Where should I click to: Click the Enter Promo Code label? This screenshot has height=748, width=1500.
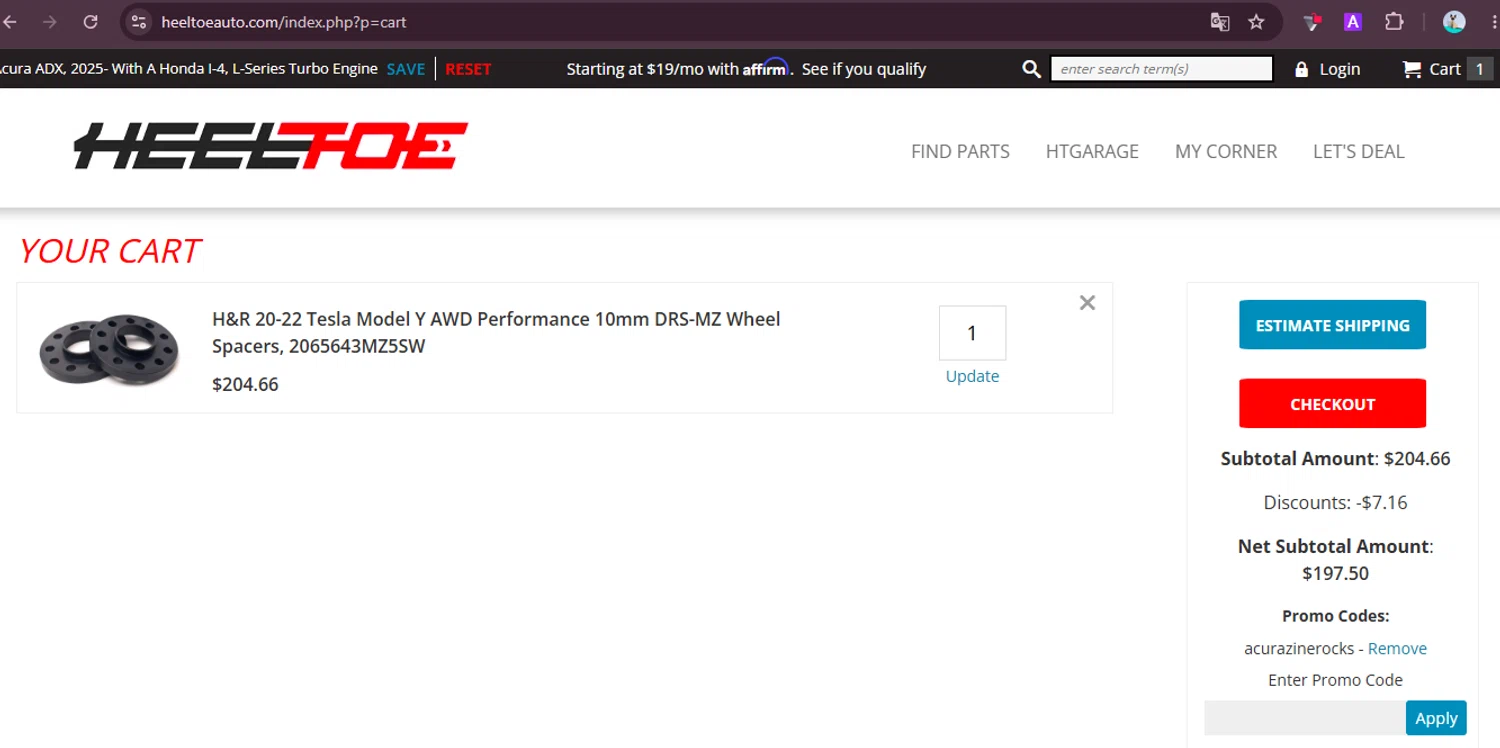(x=1335, y=680)
